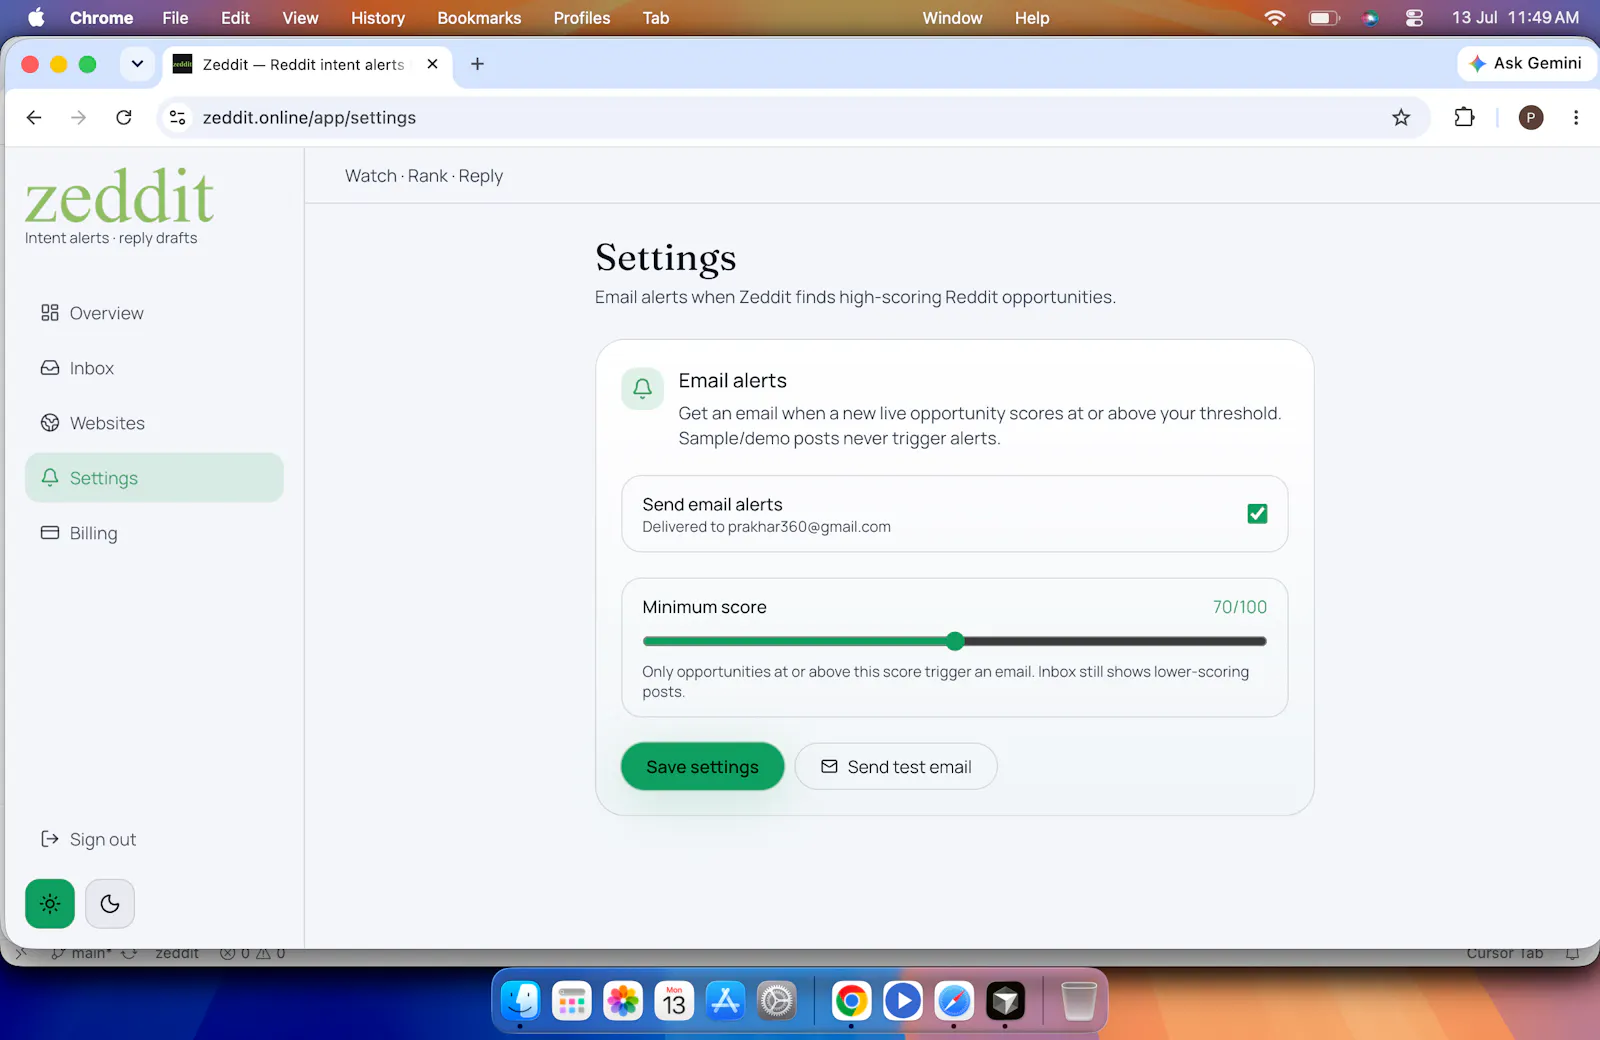
Task: Go forward in browser history
Action: 79,118
